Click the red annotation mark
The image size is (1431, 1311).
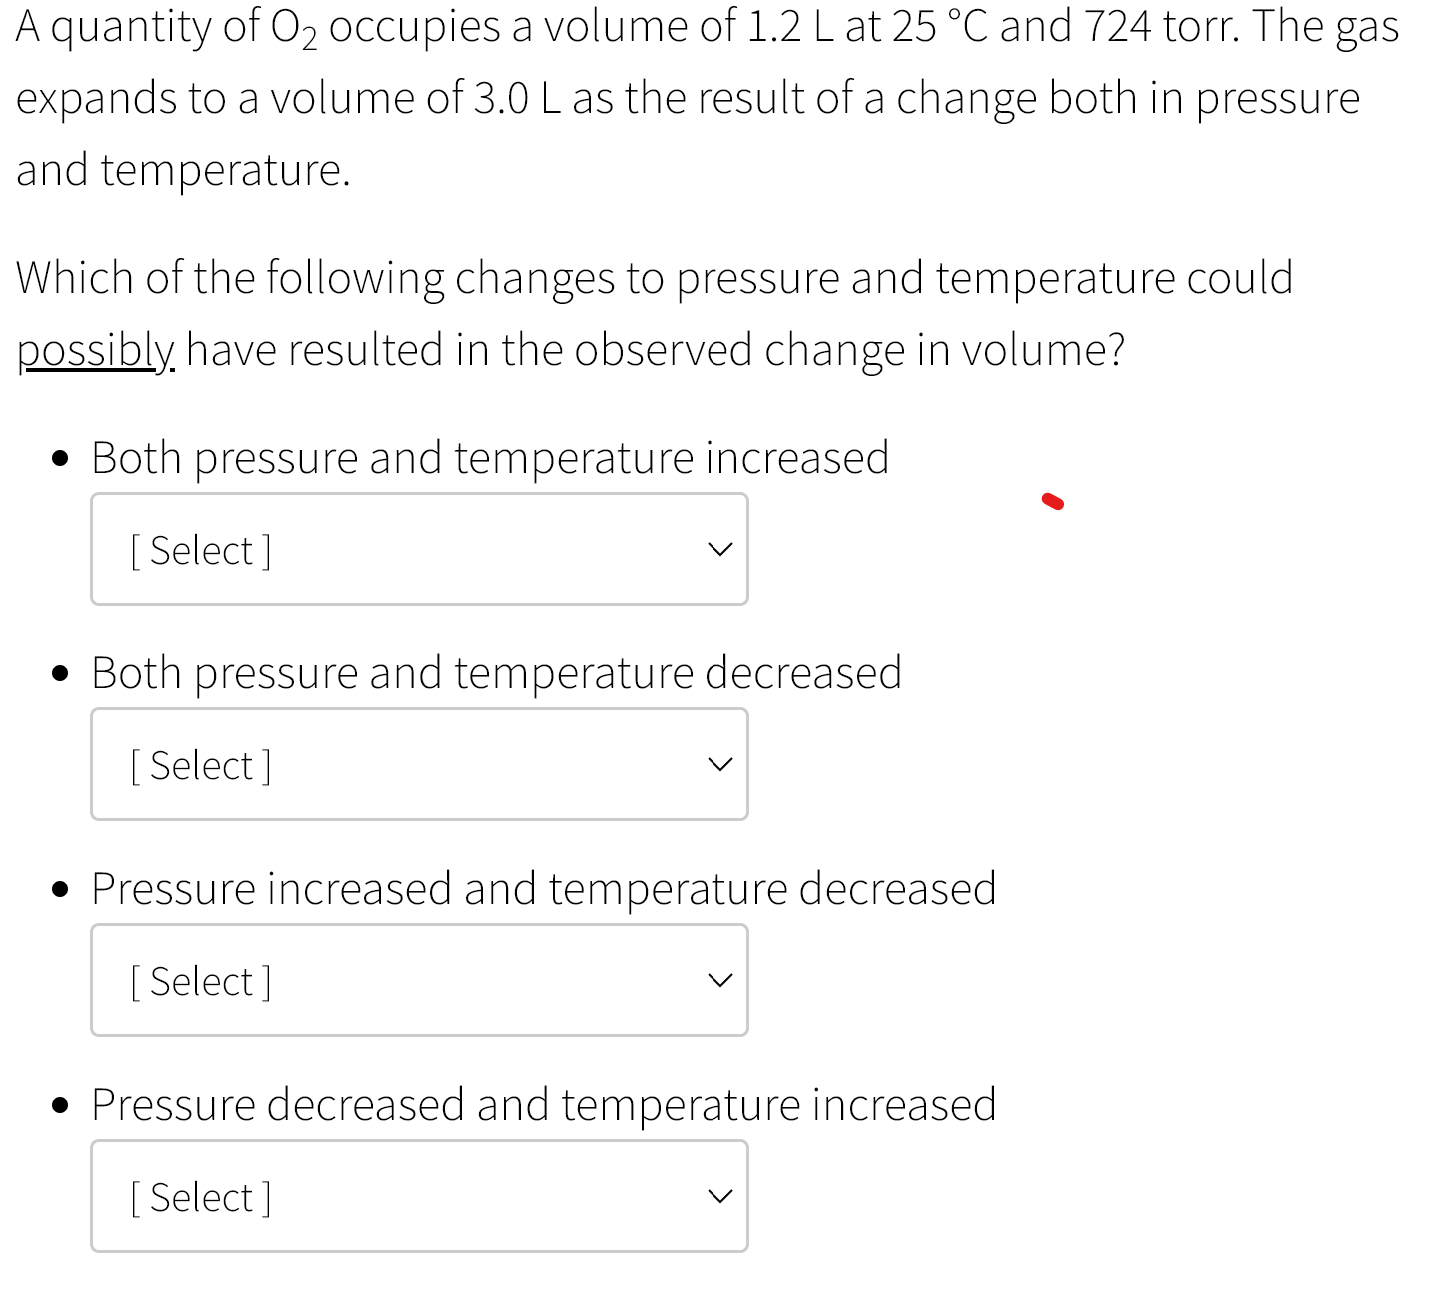pyautogui.click(x=1052, y=500)
